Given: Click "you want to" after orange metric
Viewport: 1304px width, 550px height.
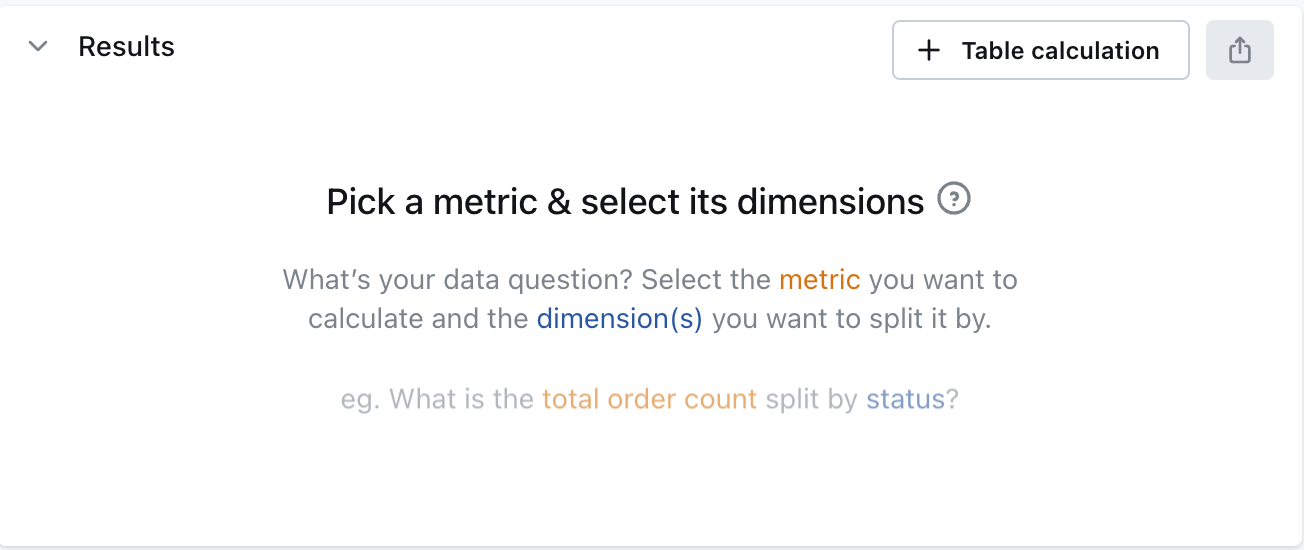Looking at the screenshot, I should point(942,279).
